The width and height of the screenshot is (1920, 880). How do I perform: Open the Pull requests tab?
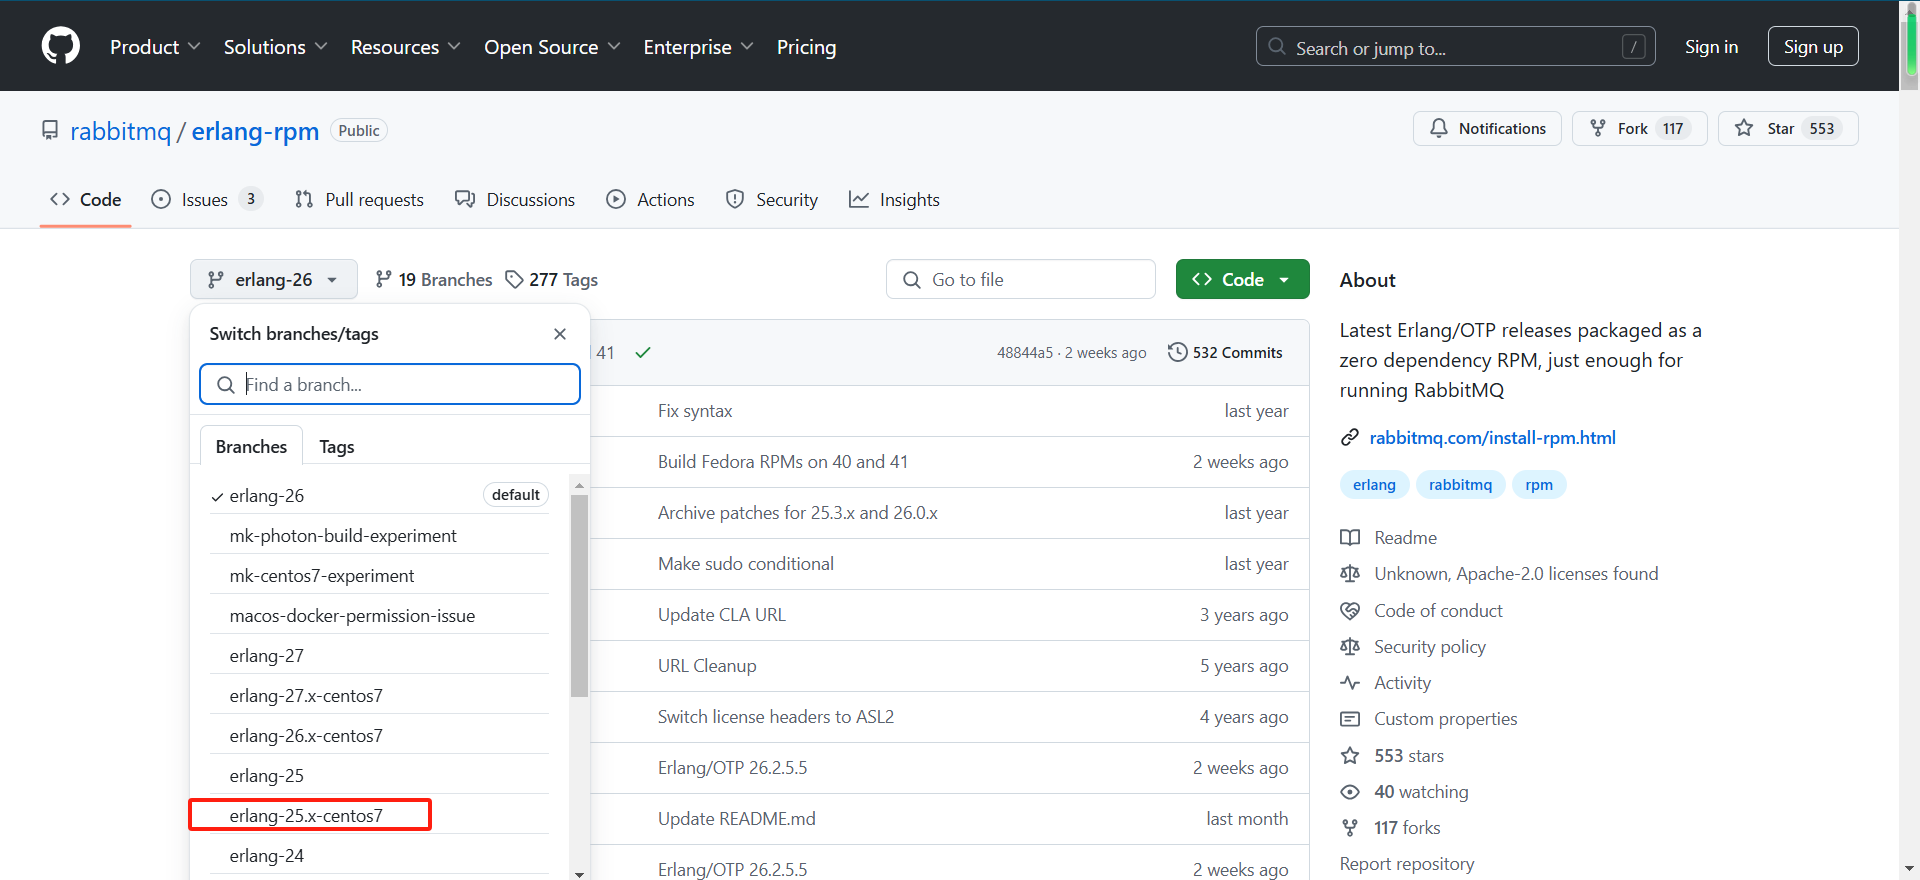tap(360, 200)
